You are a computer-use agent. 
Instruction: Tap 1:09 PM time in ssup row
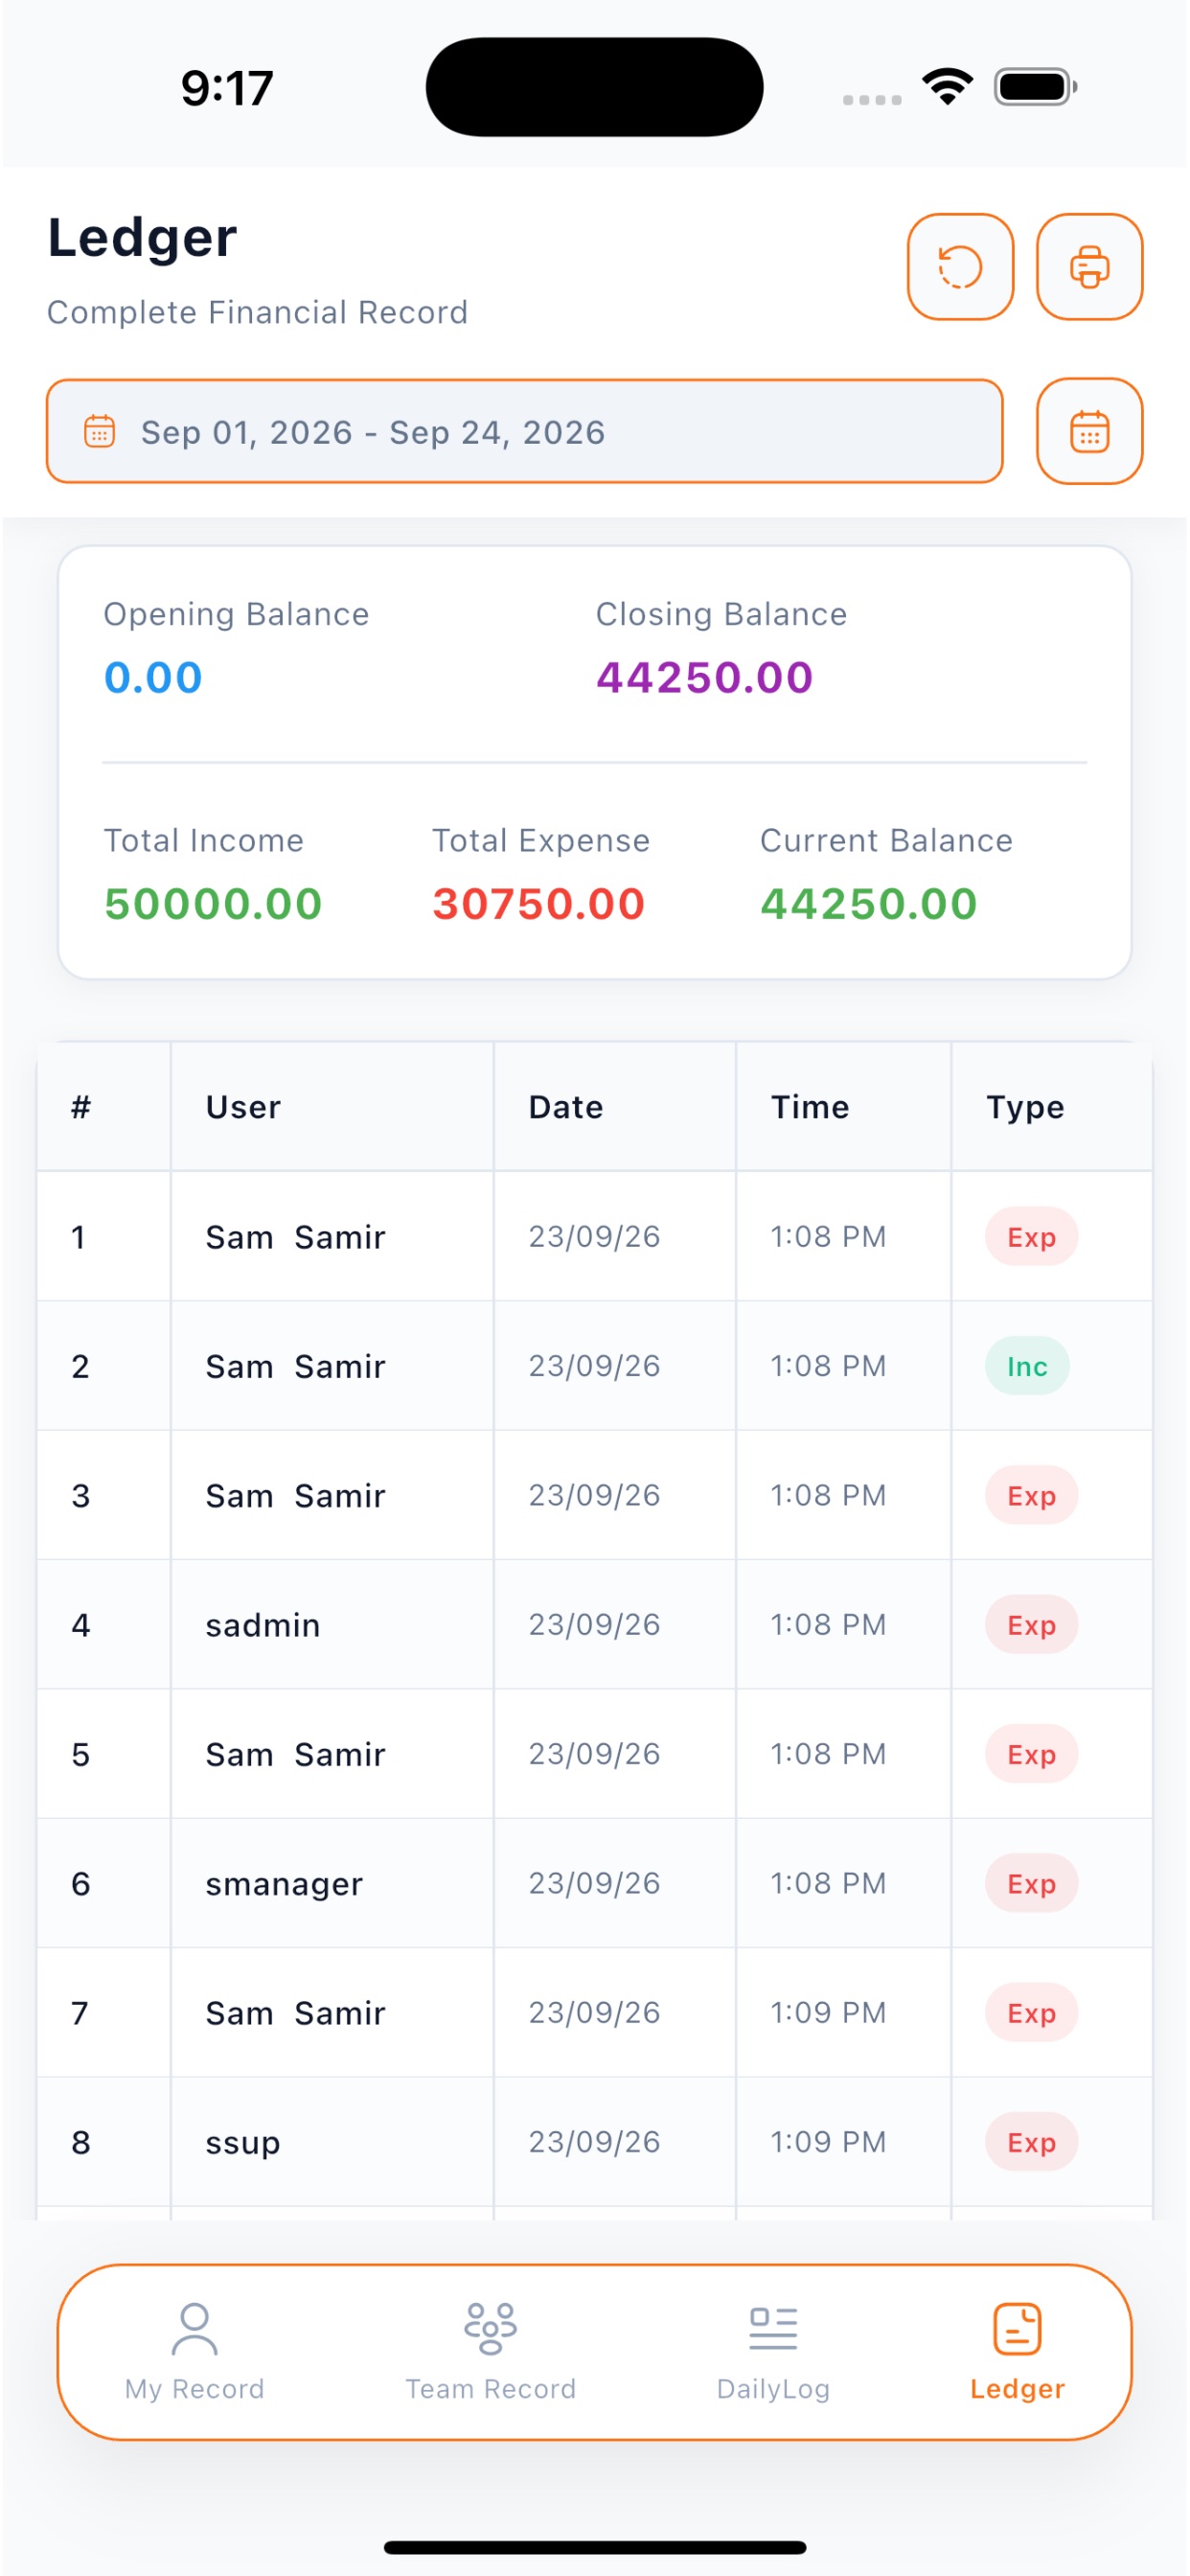828,2142
